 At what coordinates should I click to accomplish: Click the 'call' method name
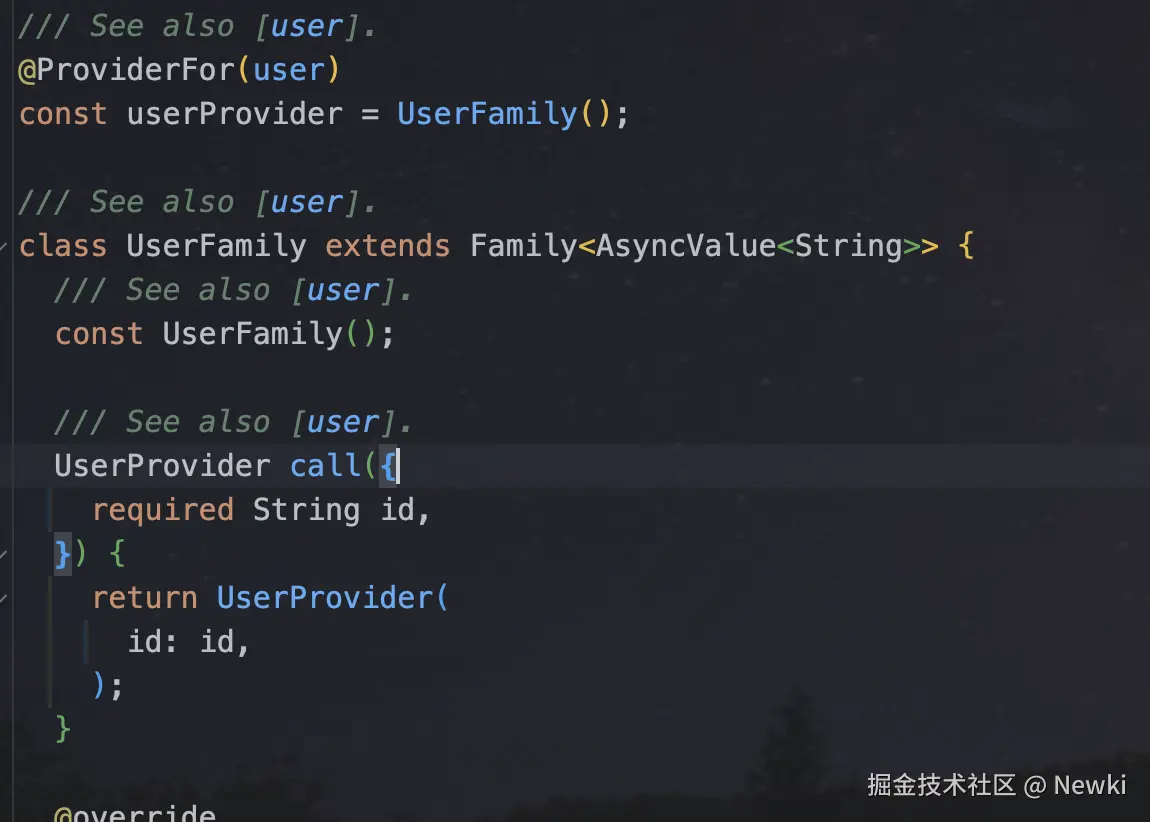point(325,466)
